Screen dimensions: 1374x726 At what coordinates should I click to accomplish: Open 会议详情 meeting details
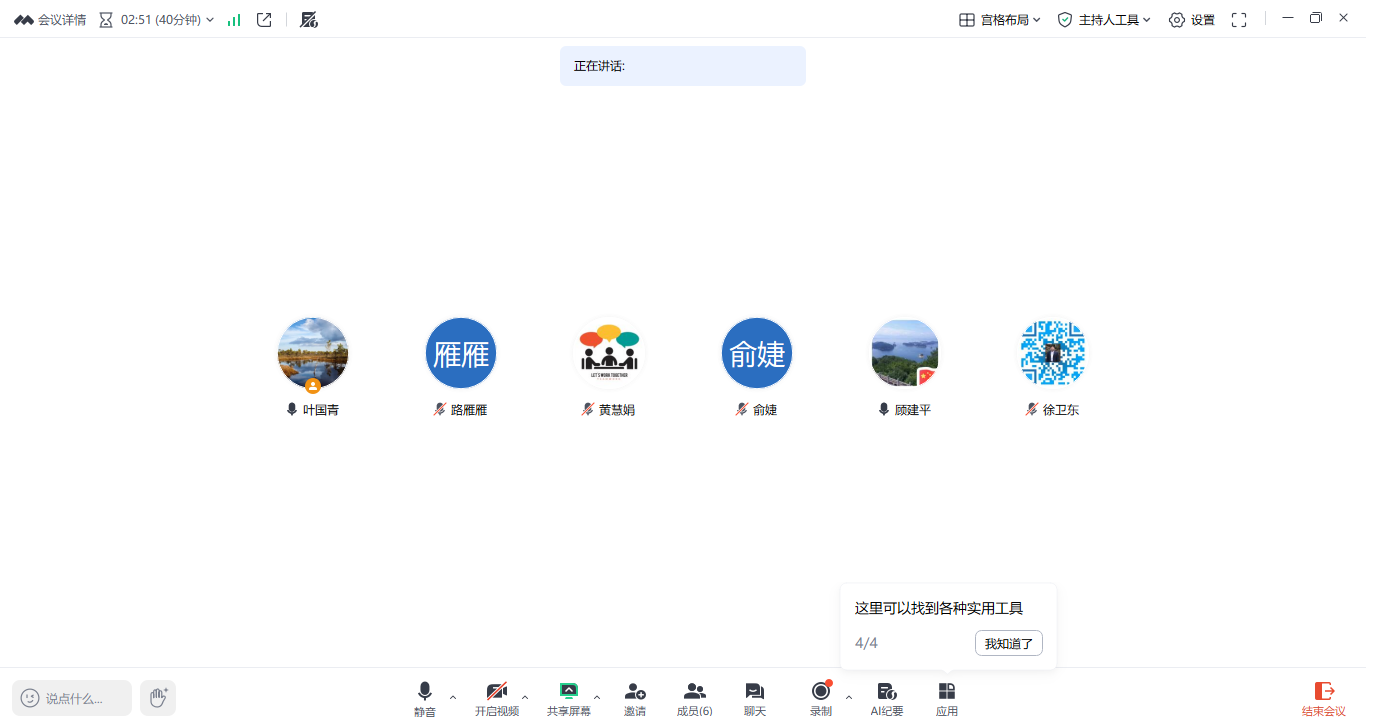(x=50, y=20)
